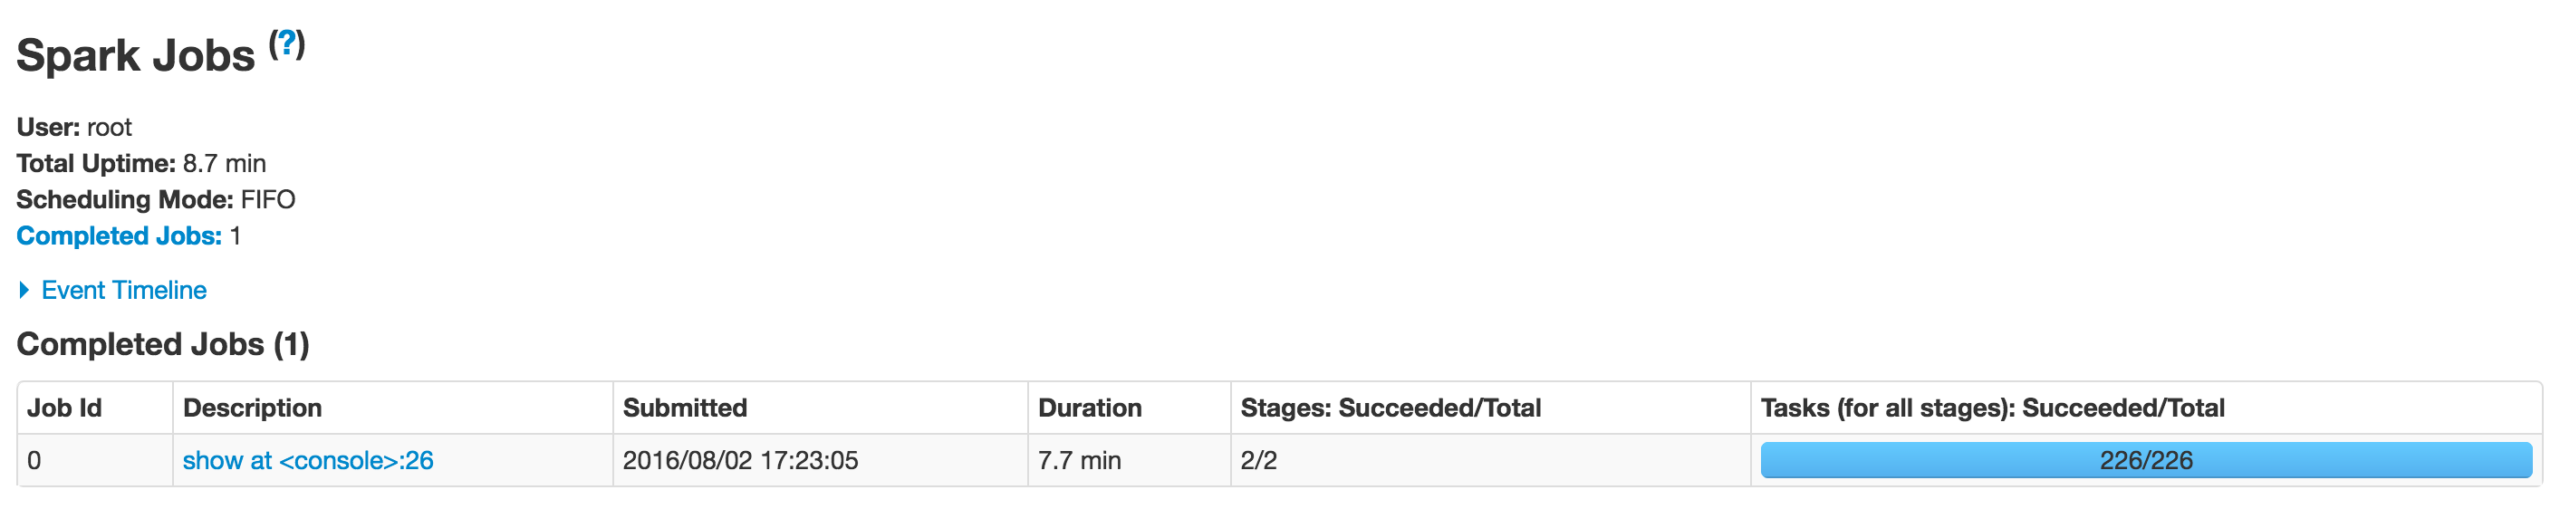Expand the Event Timeline disclosure triangle

point(24,290)
